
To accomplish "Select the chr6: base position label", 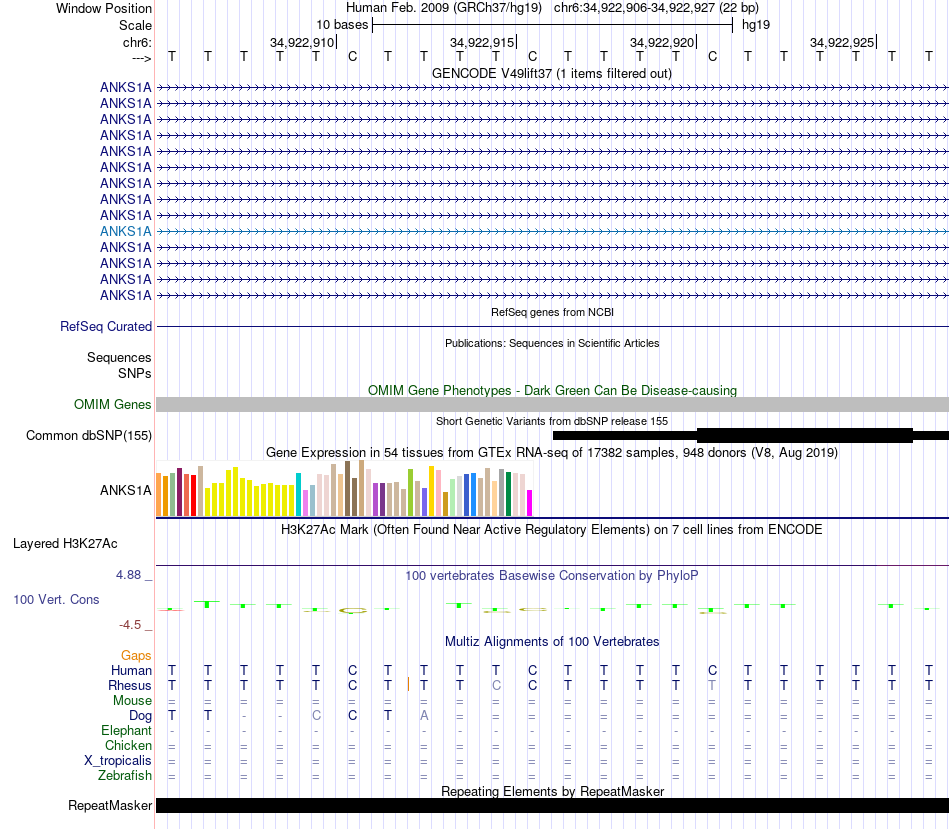I will (137, 42).
